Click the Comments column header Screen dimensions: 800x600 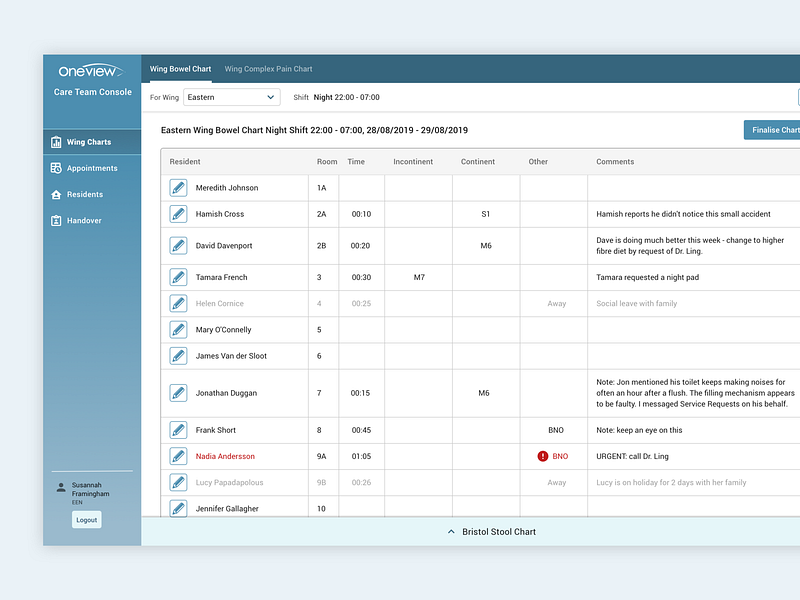tap(615, 162)
